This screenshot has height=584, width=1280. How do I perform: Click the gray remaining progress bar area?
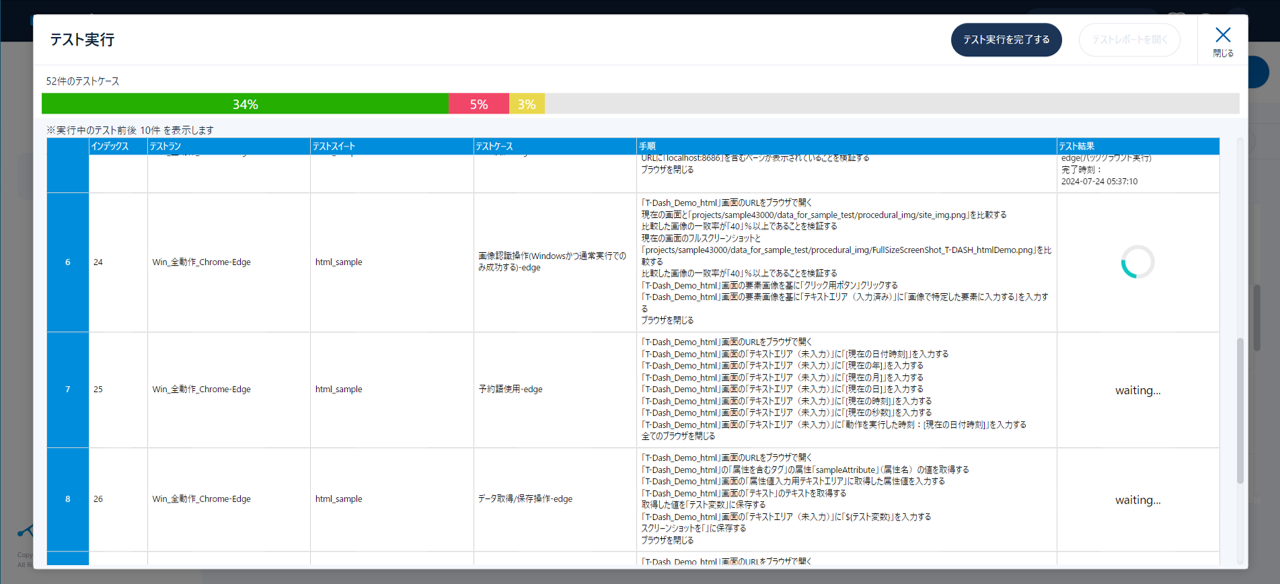click(890, 104)
